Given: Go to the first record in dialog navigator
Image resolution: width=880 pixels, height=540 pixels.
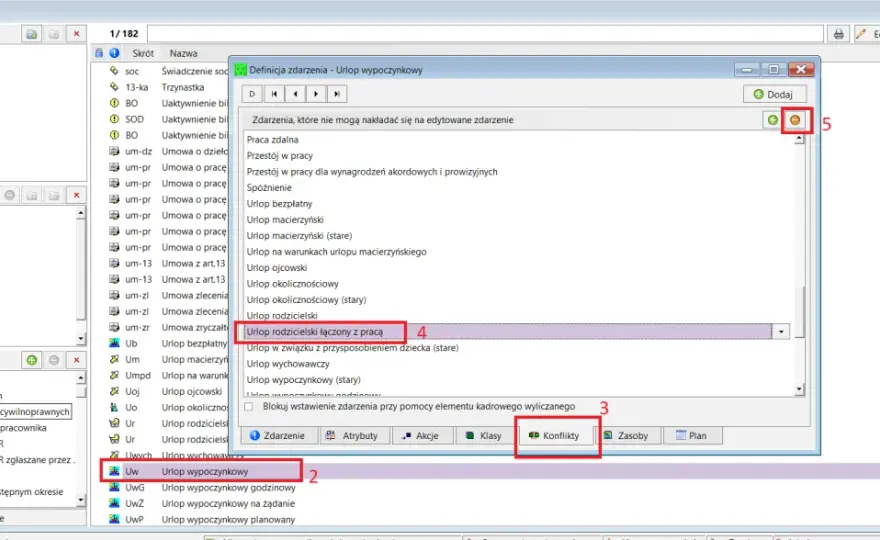Looking at the screenshot, I should [x=274, y=94].
